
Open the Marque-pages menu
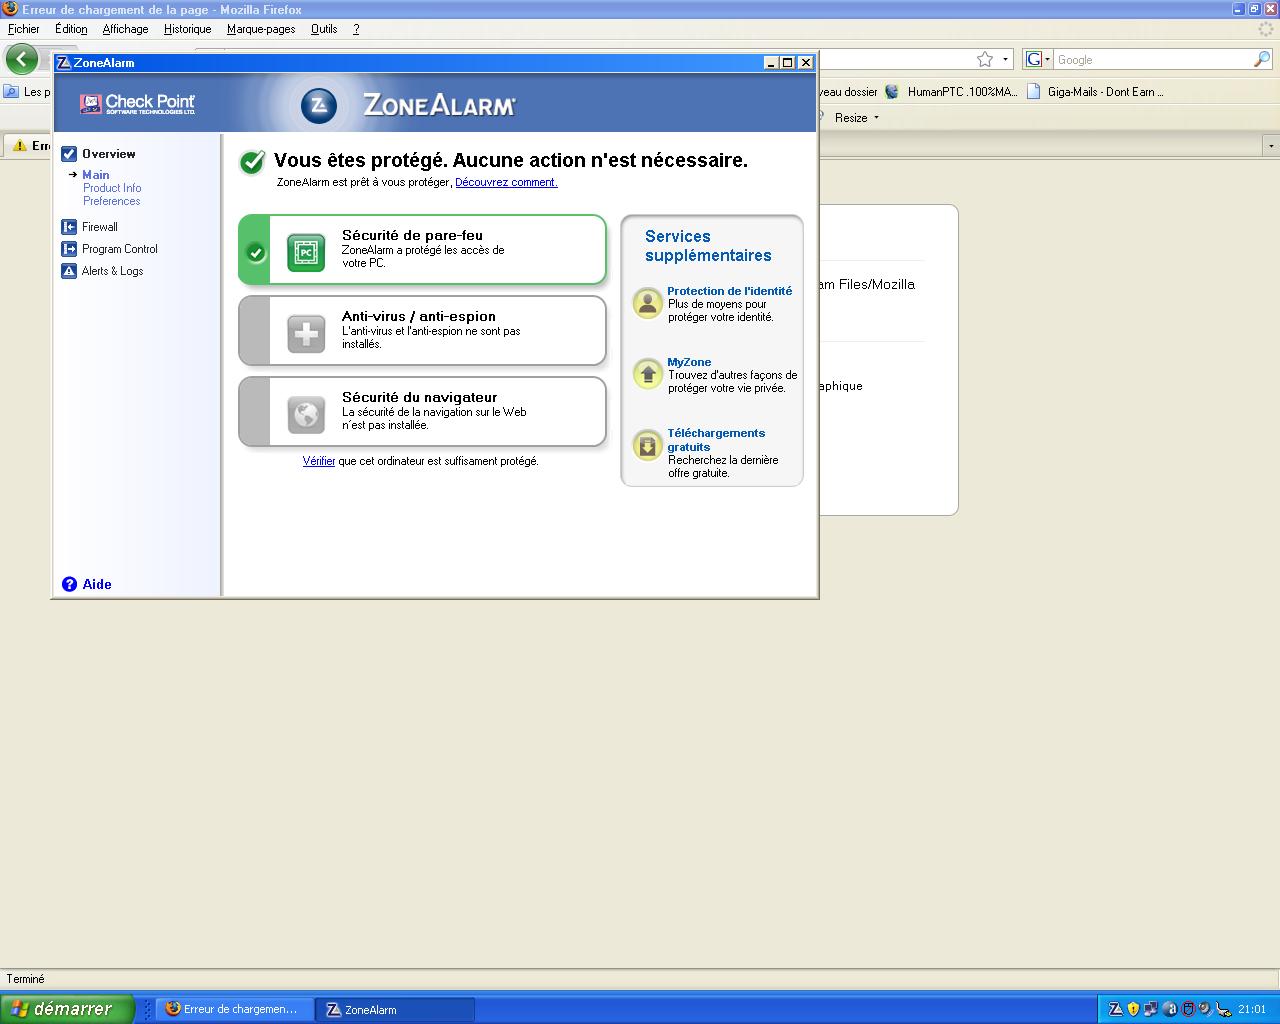(260, 29)
